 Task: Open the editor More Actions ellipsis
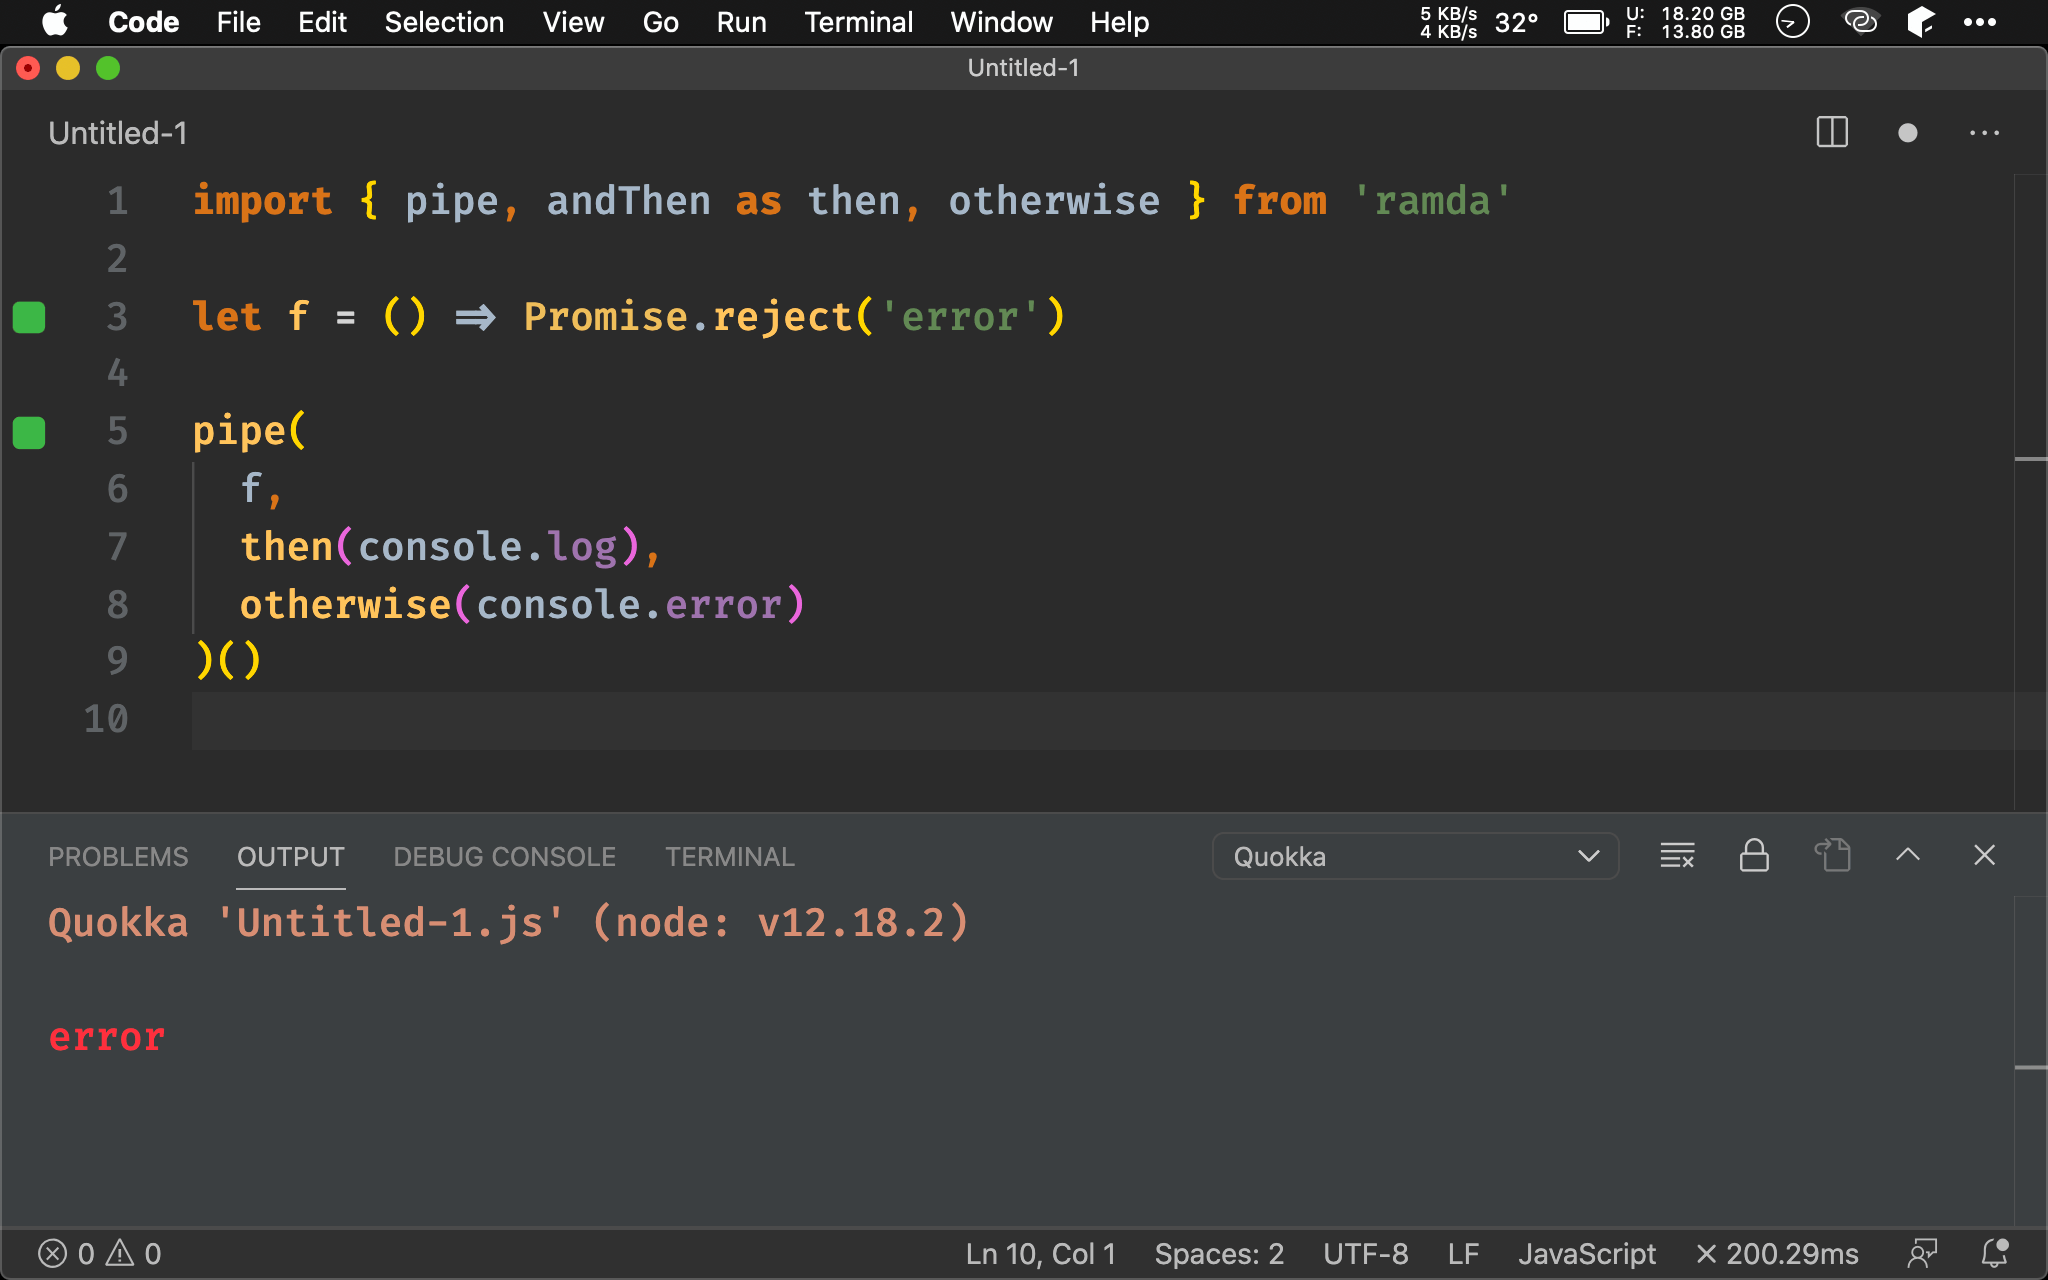coord(1984,133)
